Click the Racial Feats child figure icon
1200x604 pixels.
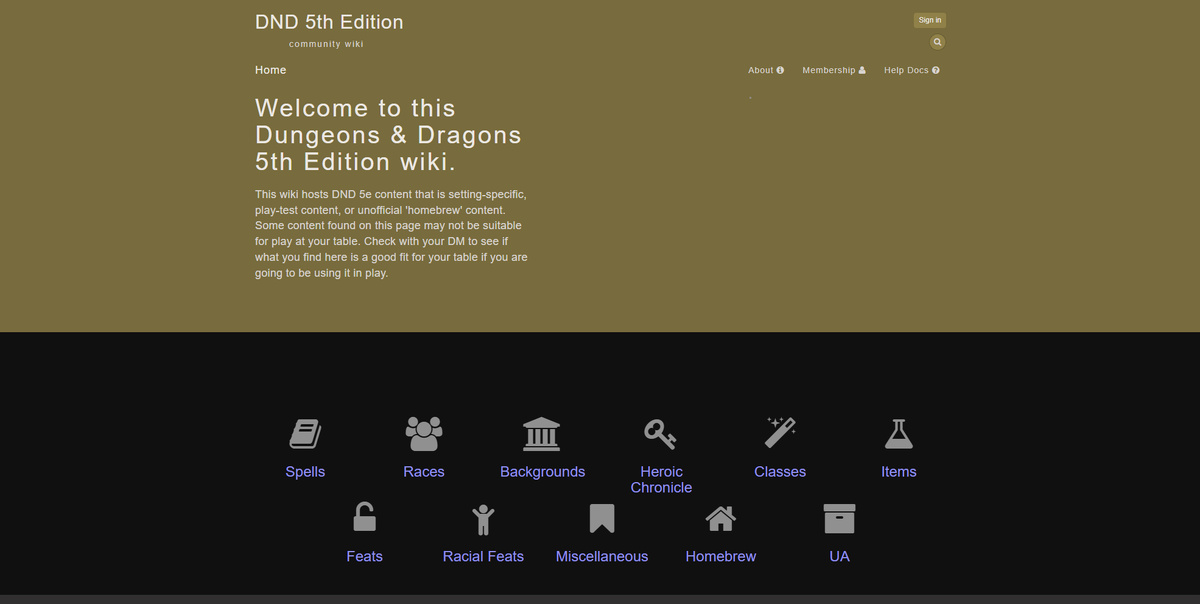[483, 519]
